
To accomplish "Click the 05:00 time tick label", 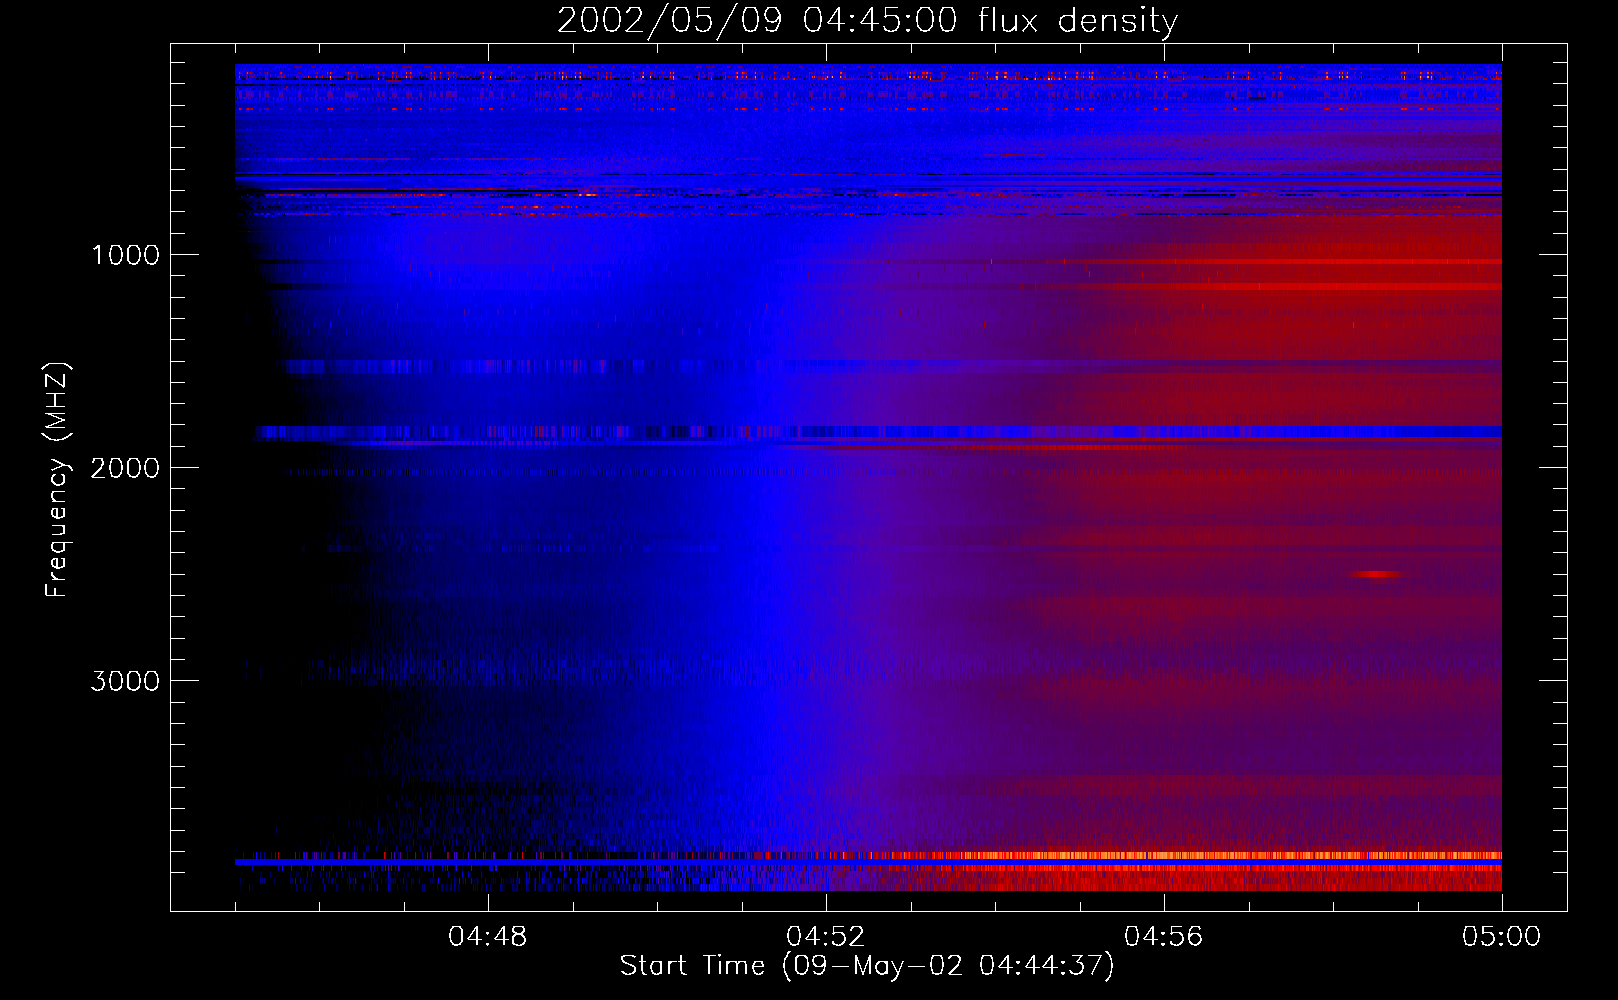I will (x=1501, y=937).
